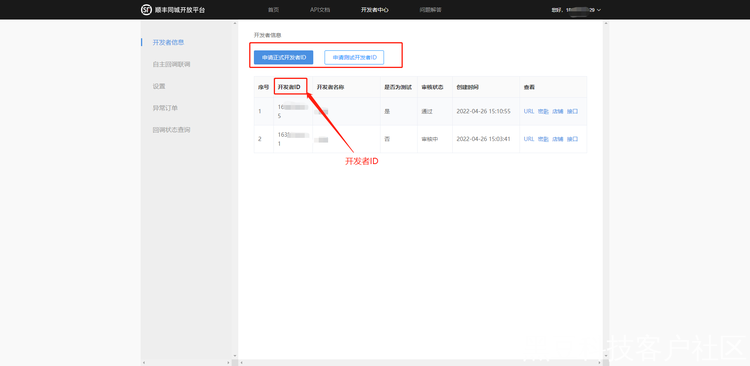Click the platform title 顺丰同城开放平台
The width and height of the screenshot is (750, 366).
tap(180, 10)
